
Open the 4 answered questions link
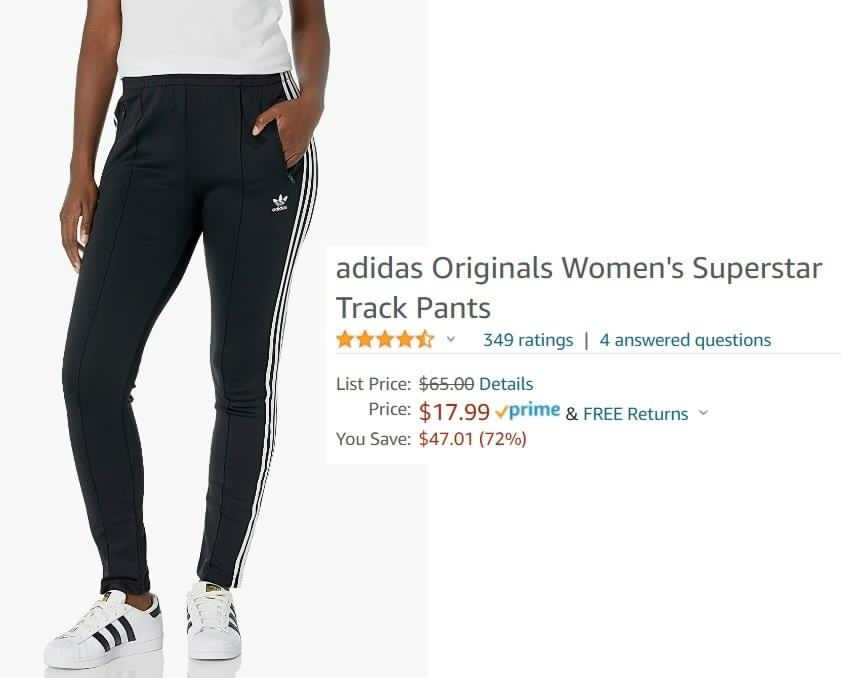[685, 340]
